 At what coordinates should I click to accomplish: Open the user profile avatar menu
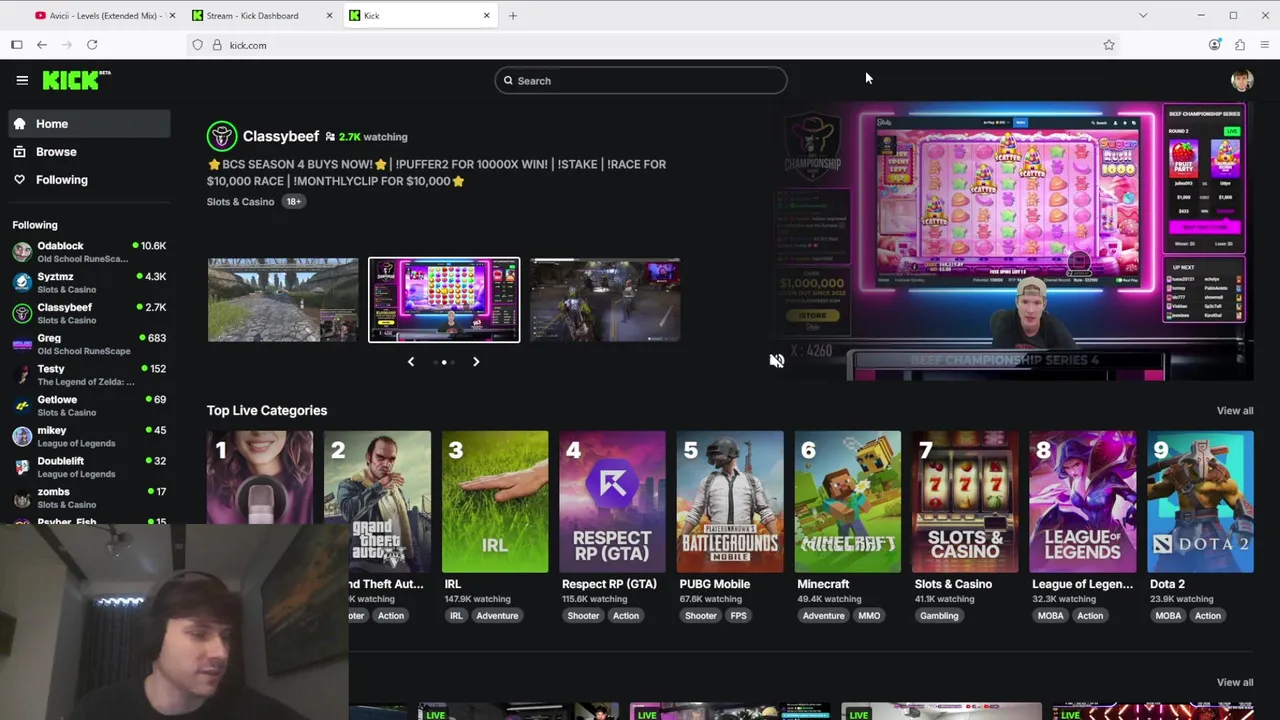(1242, 81)
